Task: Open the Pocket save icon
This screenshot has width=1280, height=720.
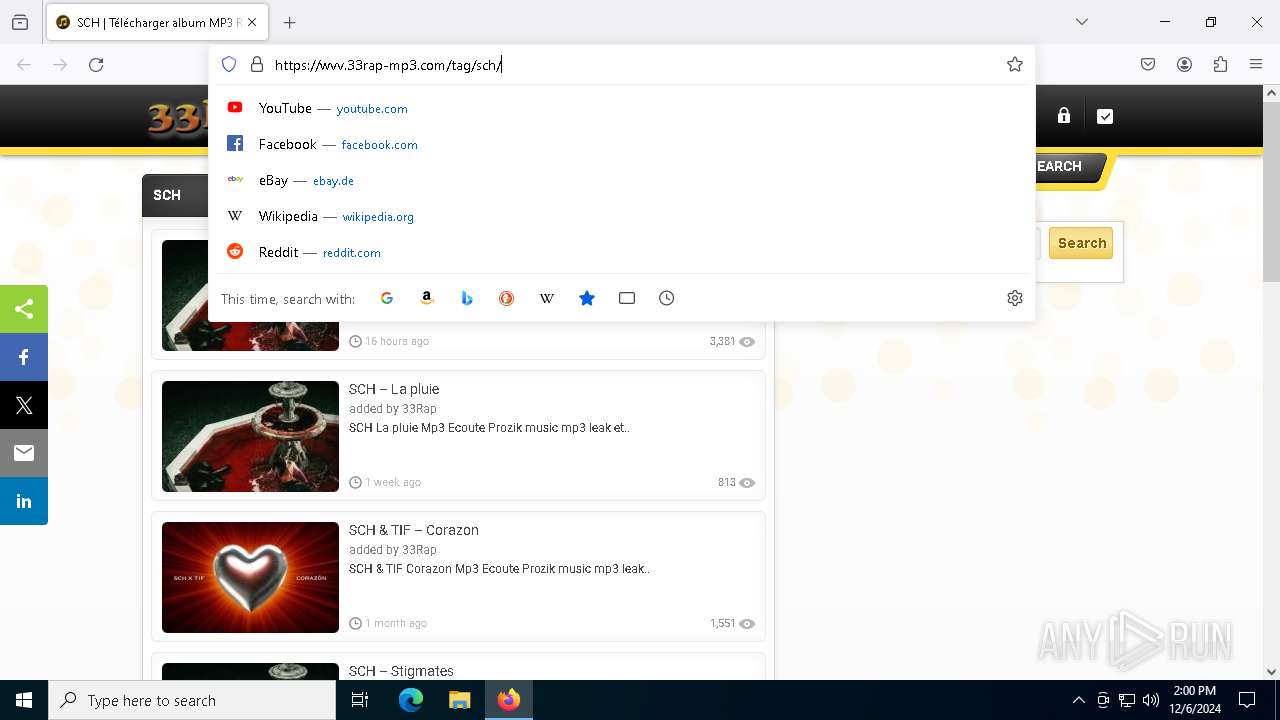Action: click(x=1148, y=64)
